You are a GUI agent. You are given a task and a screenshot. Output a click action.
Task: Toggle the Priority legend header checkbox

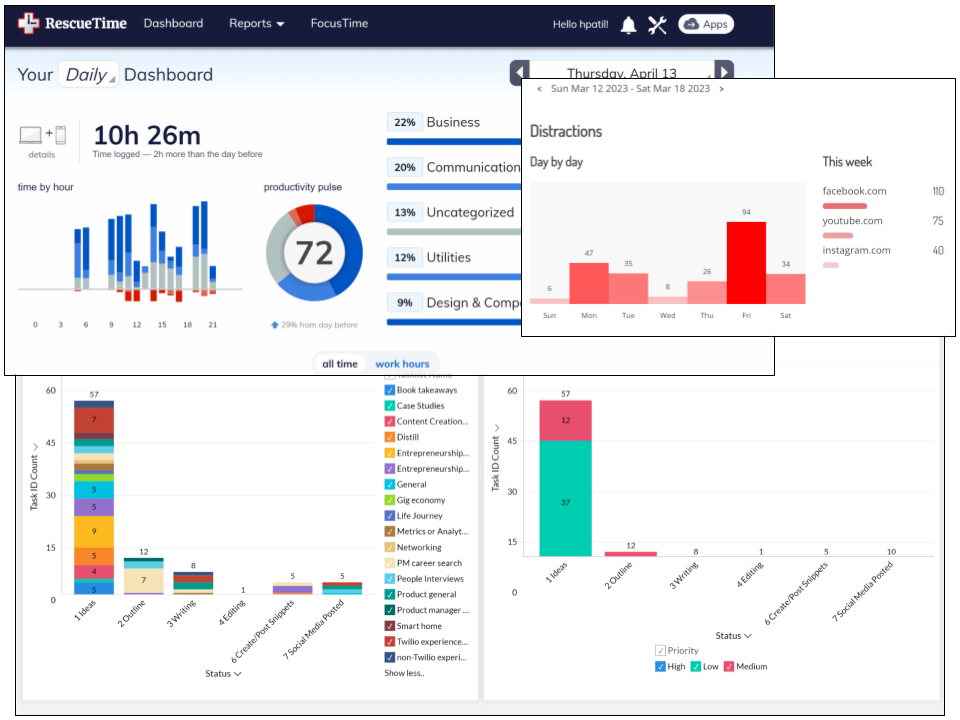click(x=660, y=651)
